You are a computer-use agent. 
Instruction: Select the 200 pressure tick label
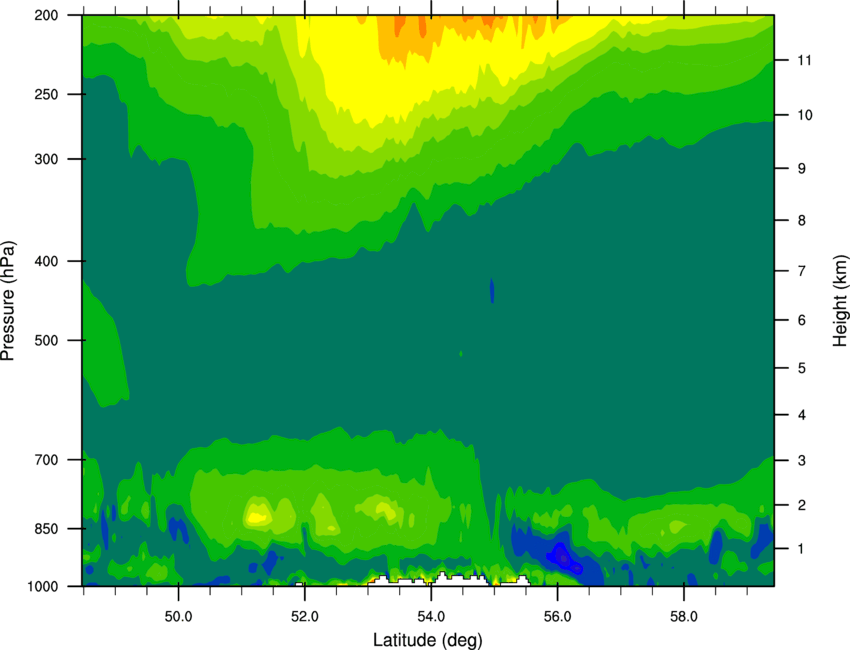[46, 15]
